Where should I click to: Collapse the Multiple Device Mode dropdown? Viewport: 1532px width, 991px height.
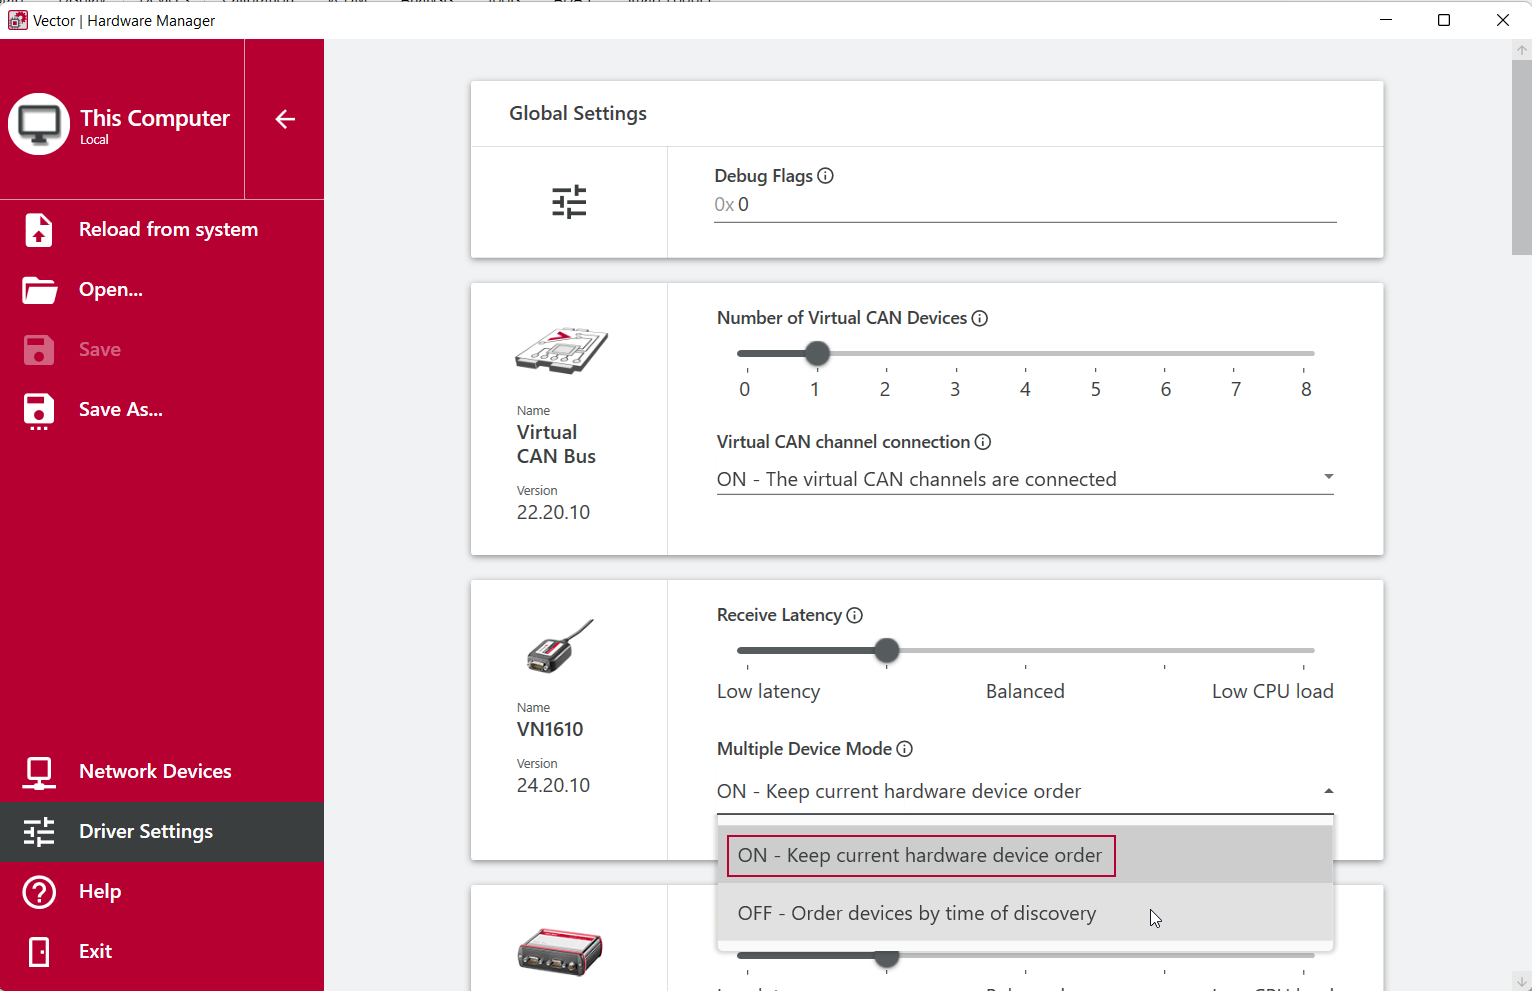tap(1328, 791)
